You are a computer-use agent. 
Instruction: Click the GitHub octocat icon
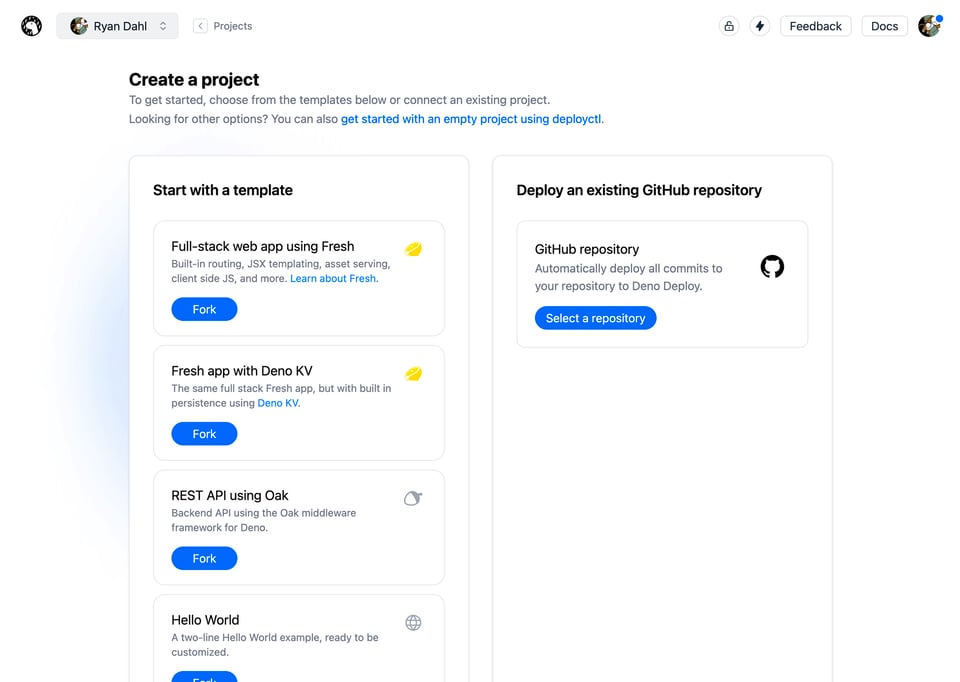coord(772,267)
